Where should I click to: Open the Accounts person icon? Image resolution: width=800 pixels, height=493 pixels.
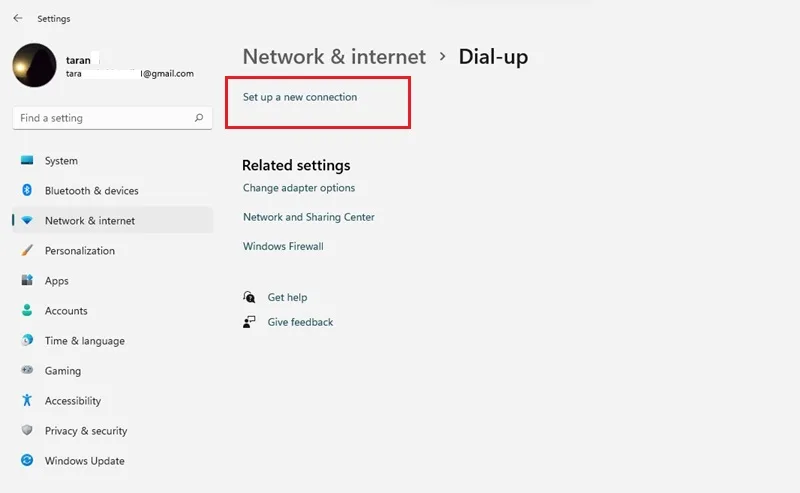coord(27,310)
